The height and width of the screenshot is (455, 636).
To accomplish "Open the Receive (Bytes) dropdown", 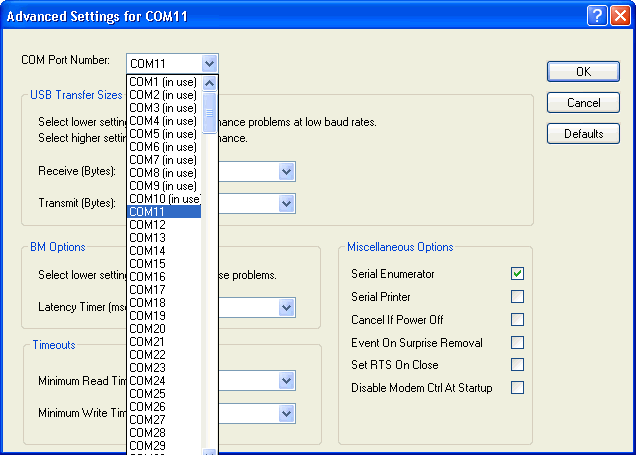I will point(286,172).
